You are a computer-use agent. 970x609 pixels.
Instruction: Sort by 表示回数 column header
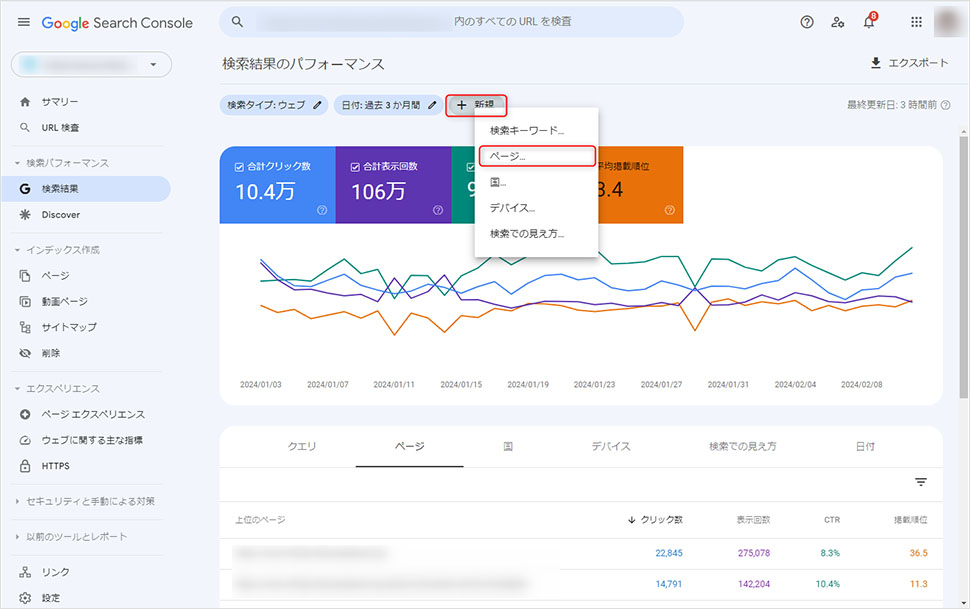click(x=753, y=520)
